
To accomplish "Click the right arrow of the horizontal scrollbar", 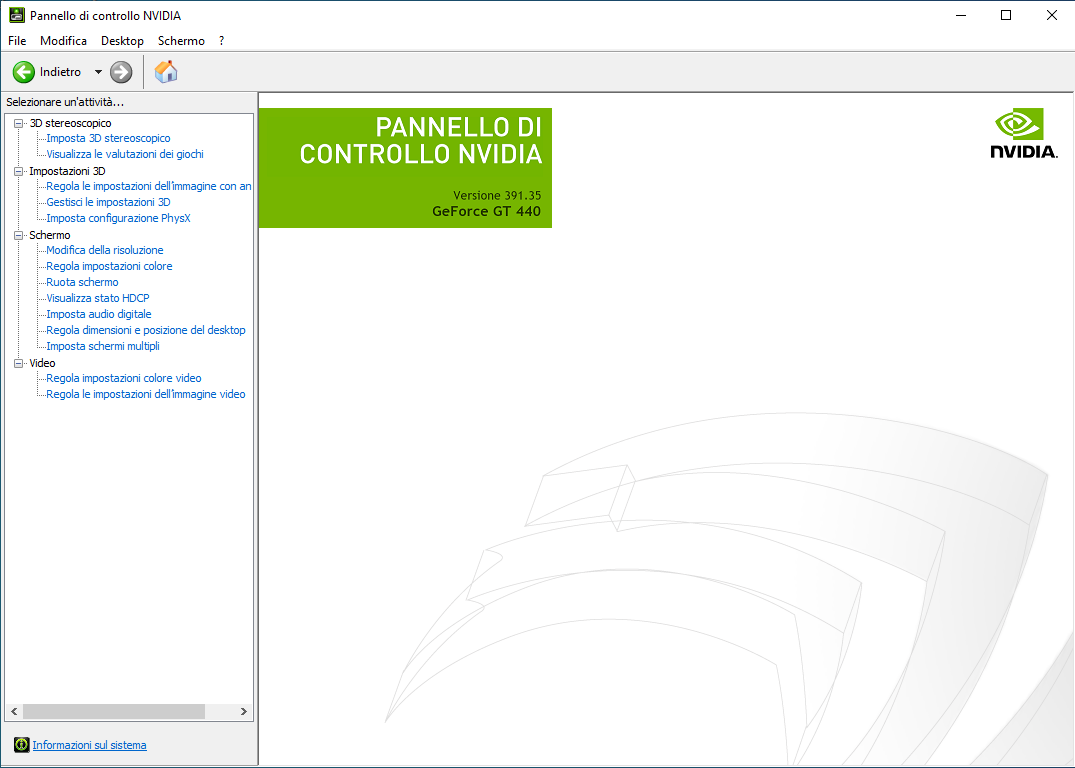I will click(x=243, y=712).
